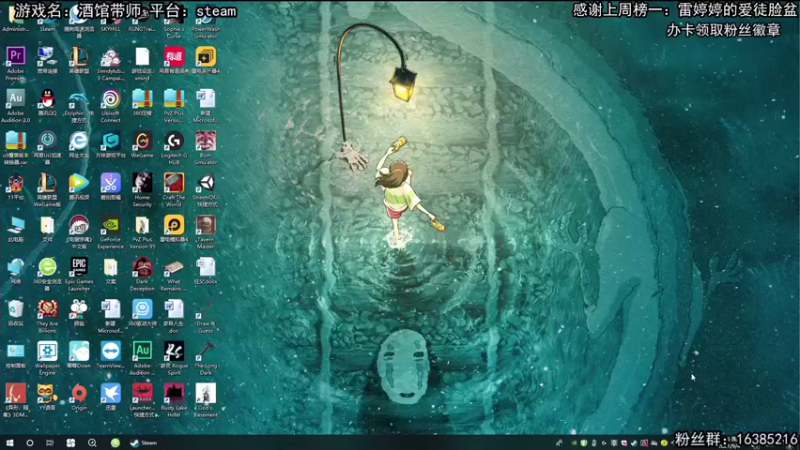Open the What Remains shortcut
Image resolution: width=800 pixels, height=450 pixels.
tap(174, 267)
